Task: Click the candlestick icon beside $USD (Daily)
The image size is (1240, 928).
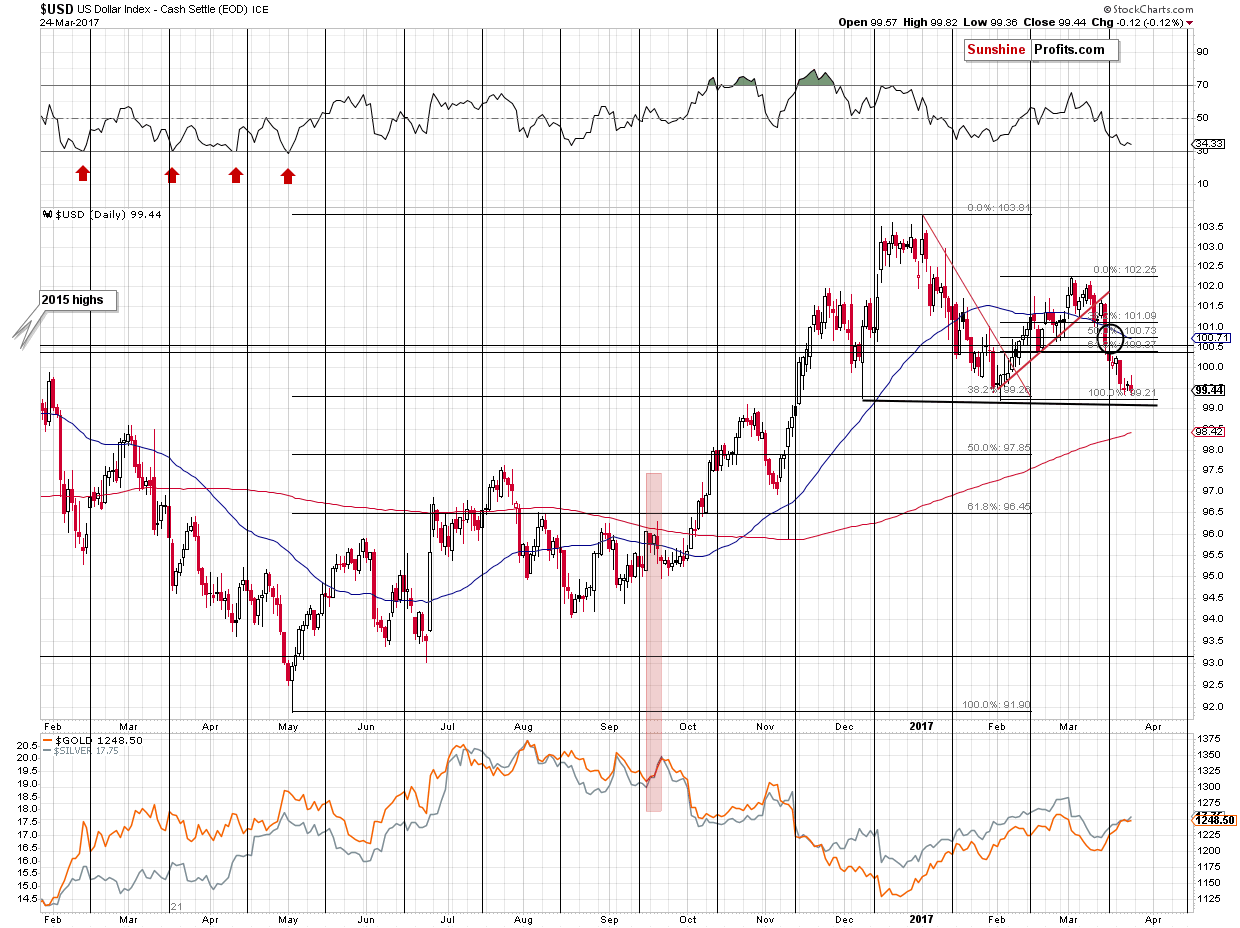Action: tap(46, 214)
